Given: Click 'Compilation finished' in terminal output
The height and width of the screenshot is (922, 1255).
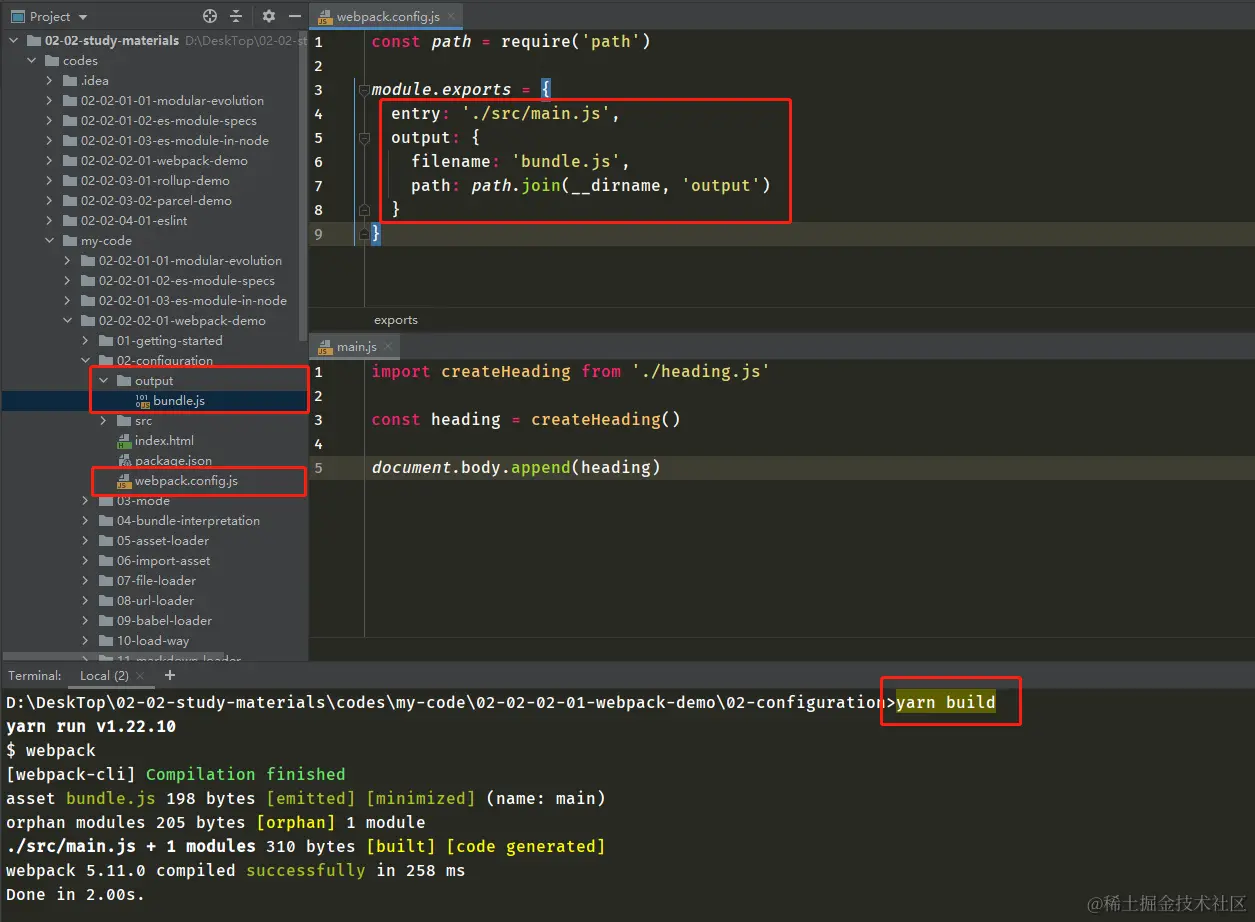Looking at the screenshot, I should (246, 774).
